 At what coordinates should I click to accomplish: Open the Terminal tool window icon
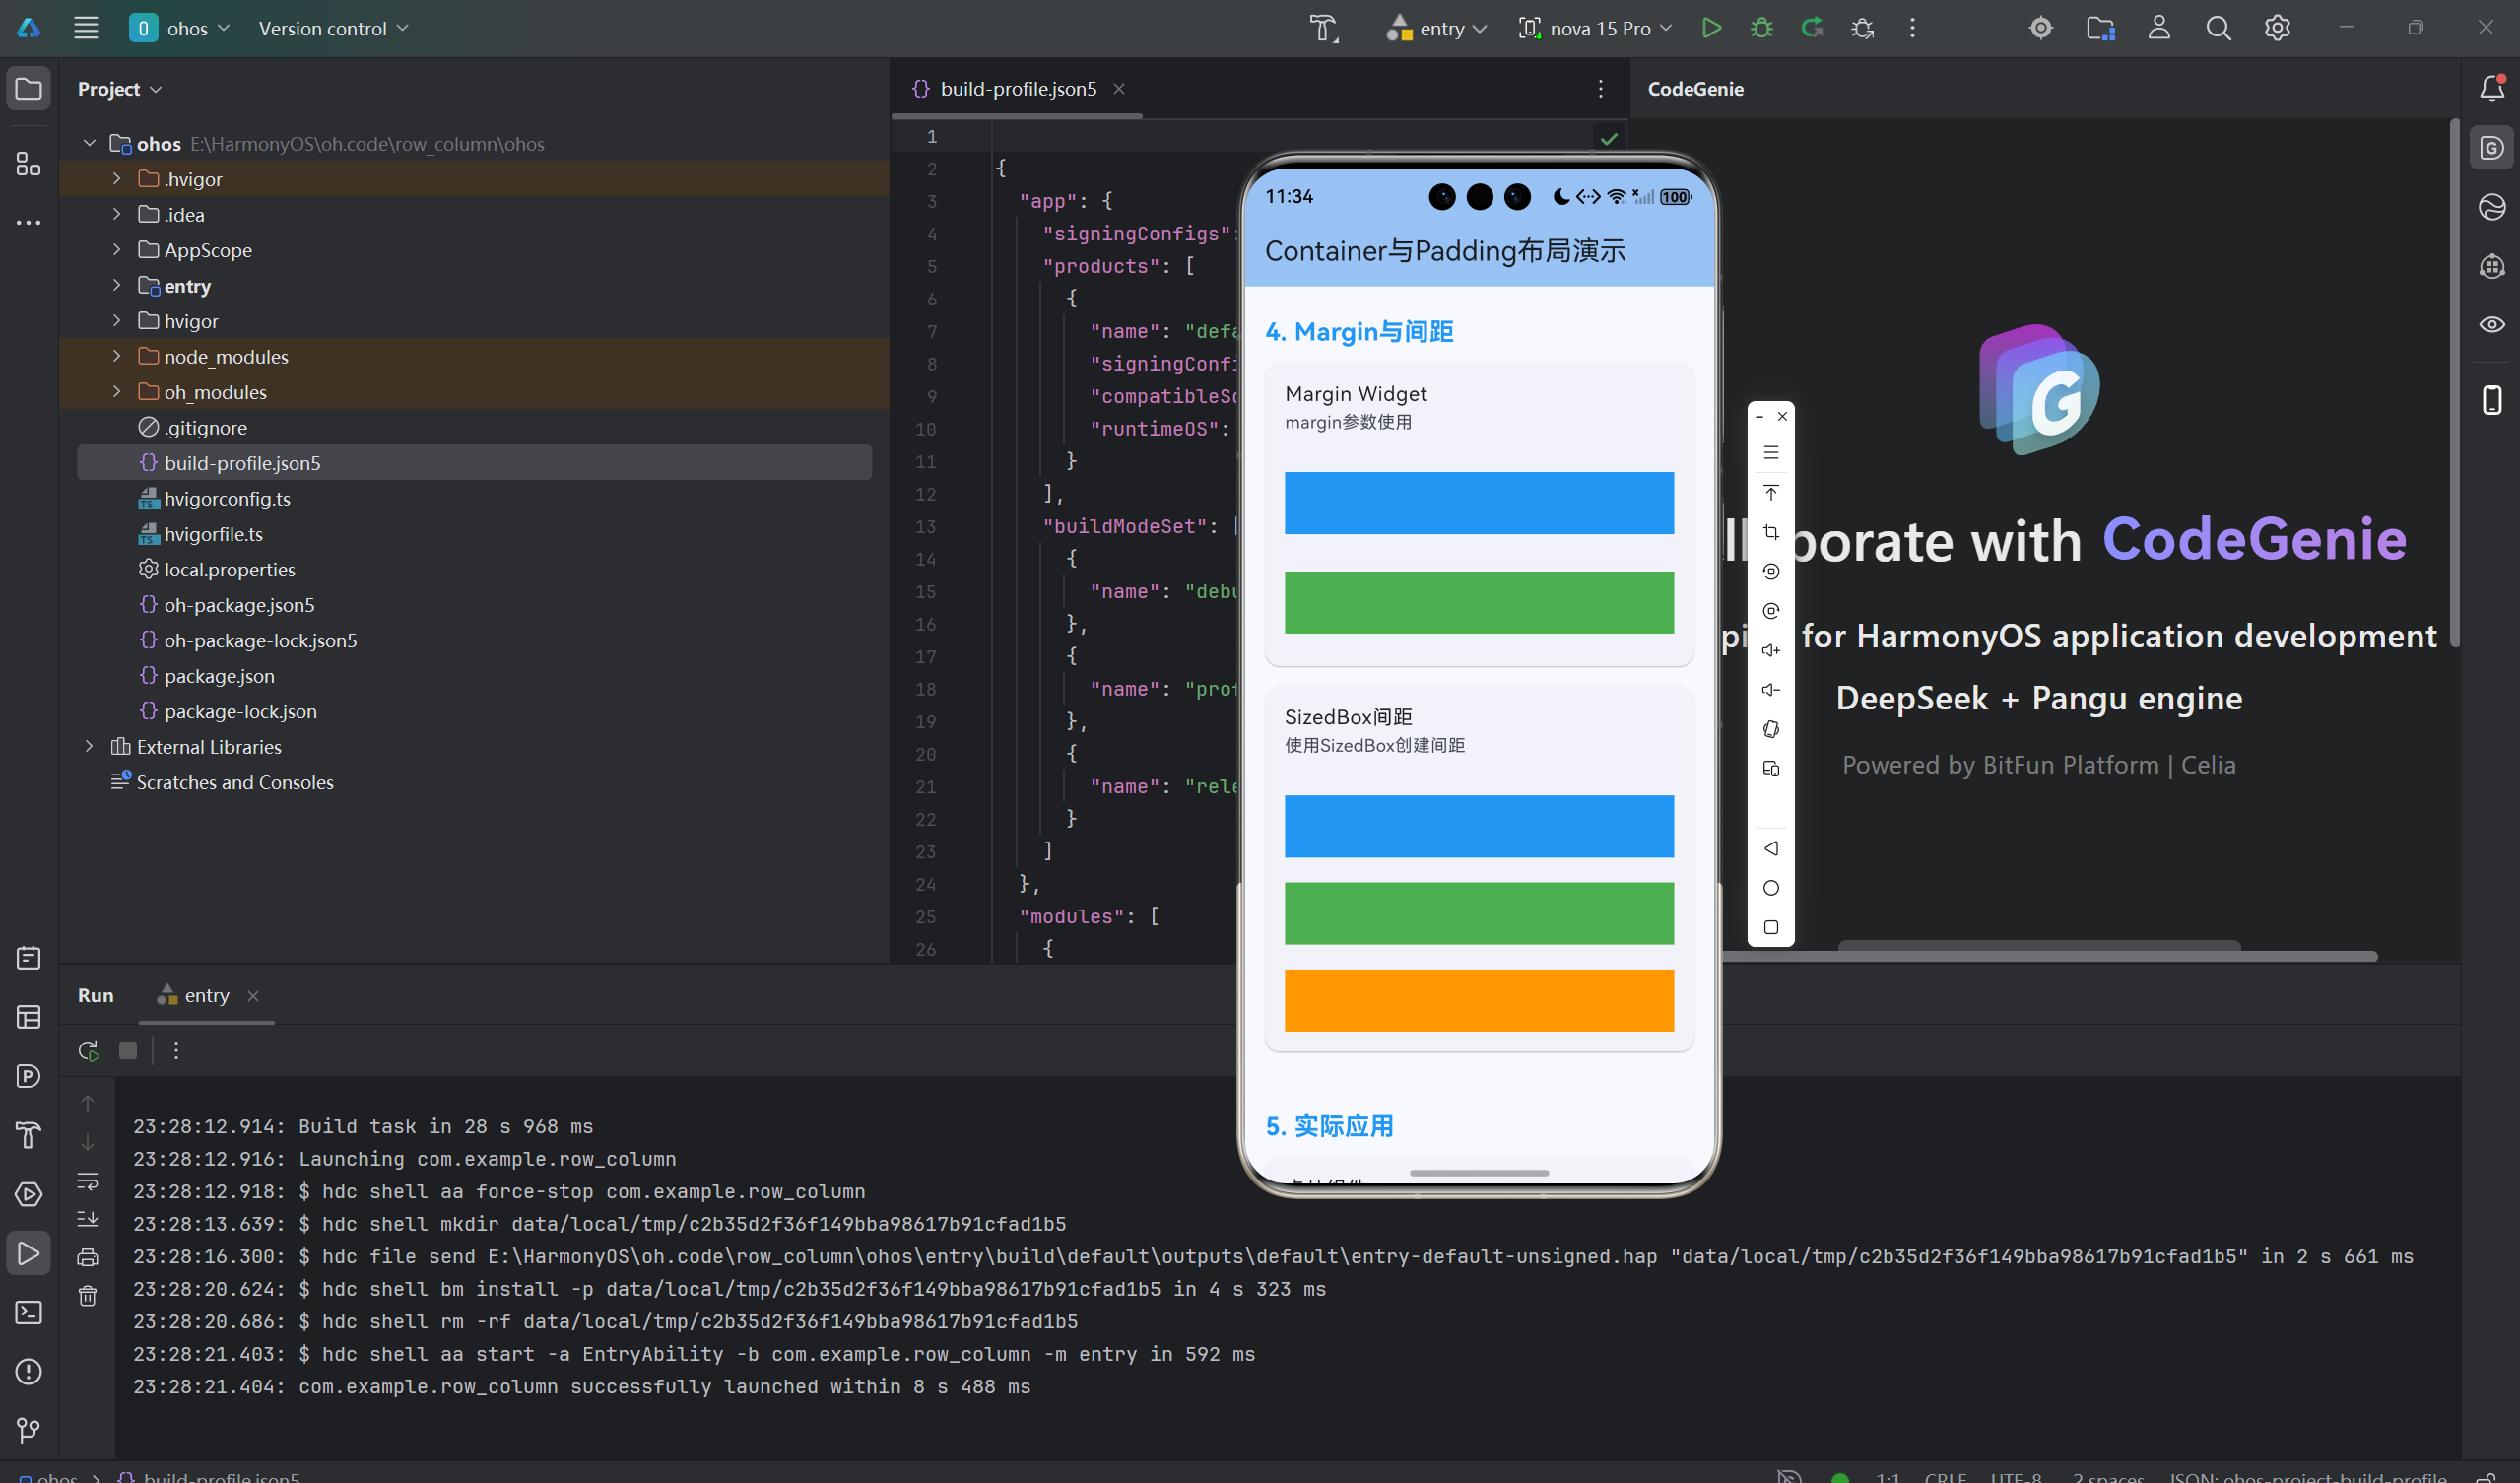pos(28,1312)
